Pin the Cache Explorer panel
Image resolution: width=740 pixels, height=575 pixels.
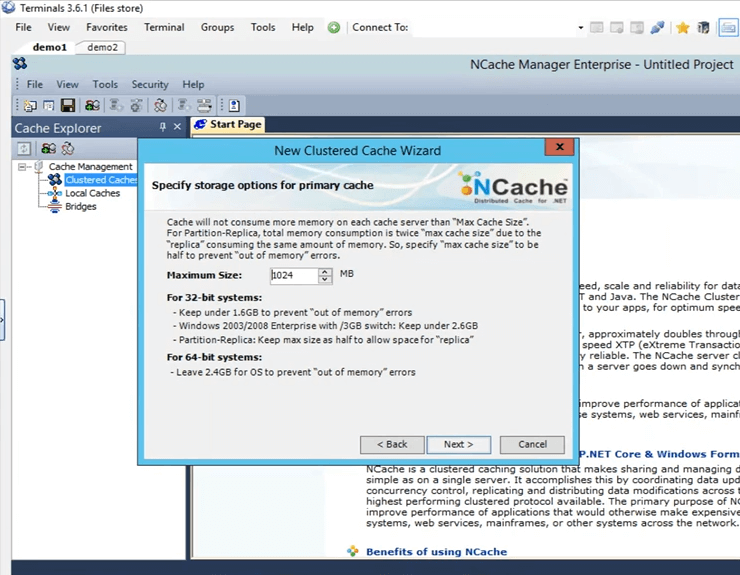(x=163, y=127)
